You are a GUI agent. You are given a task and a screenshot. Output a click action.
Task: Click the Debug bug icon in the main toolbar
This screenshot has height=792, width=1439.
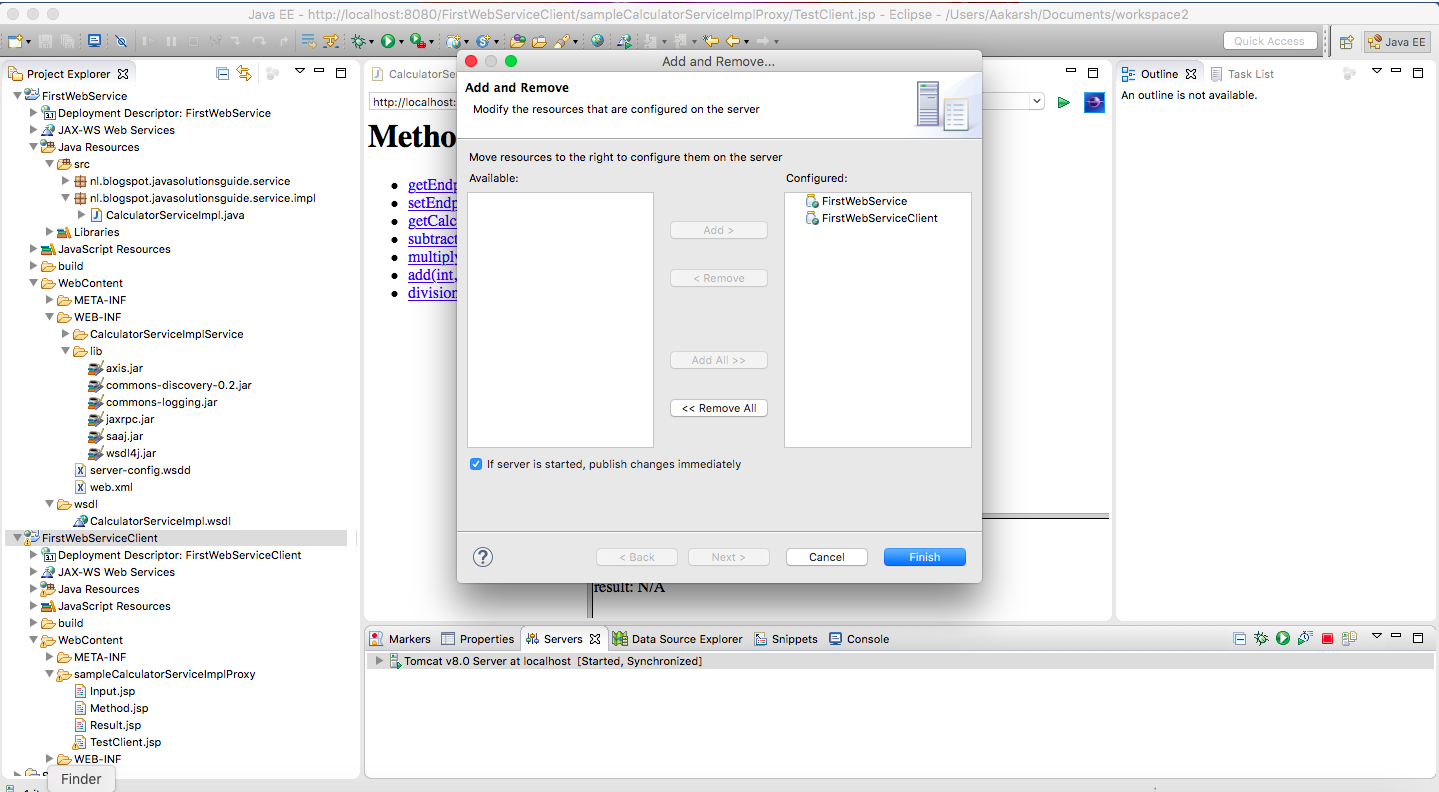coord(359,41)
